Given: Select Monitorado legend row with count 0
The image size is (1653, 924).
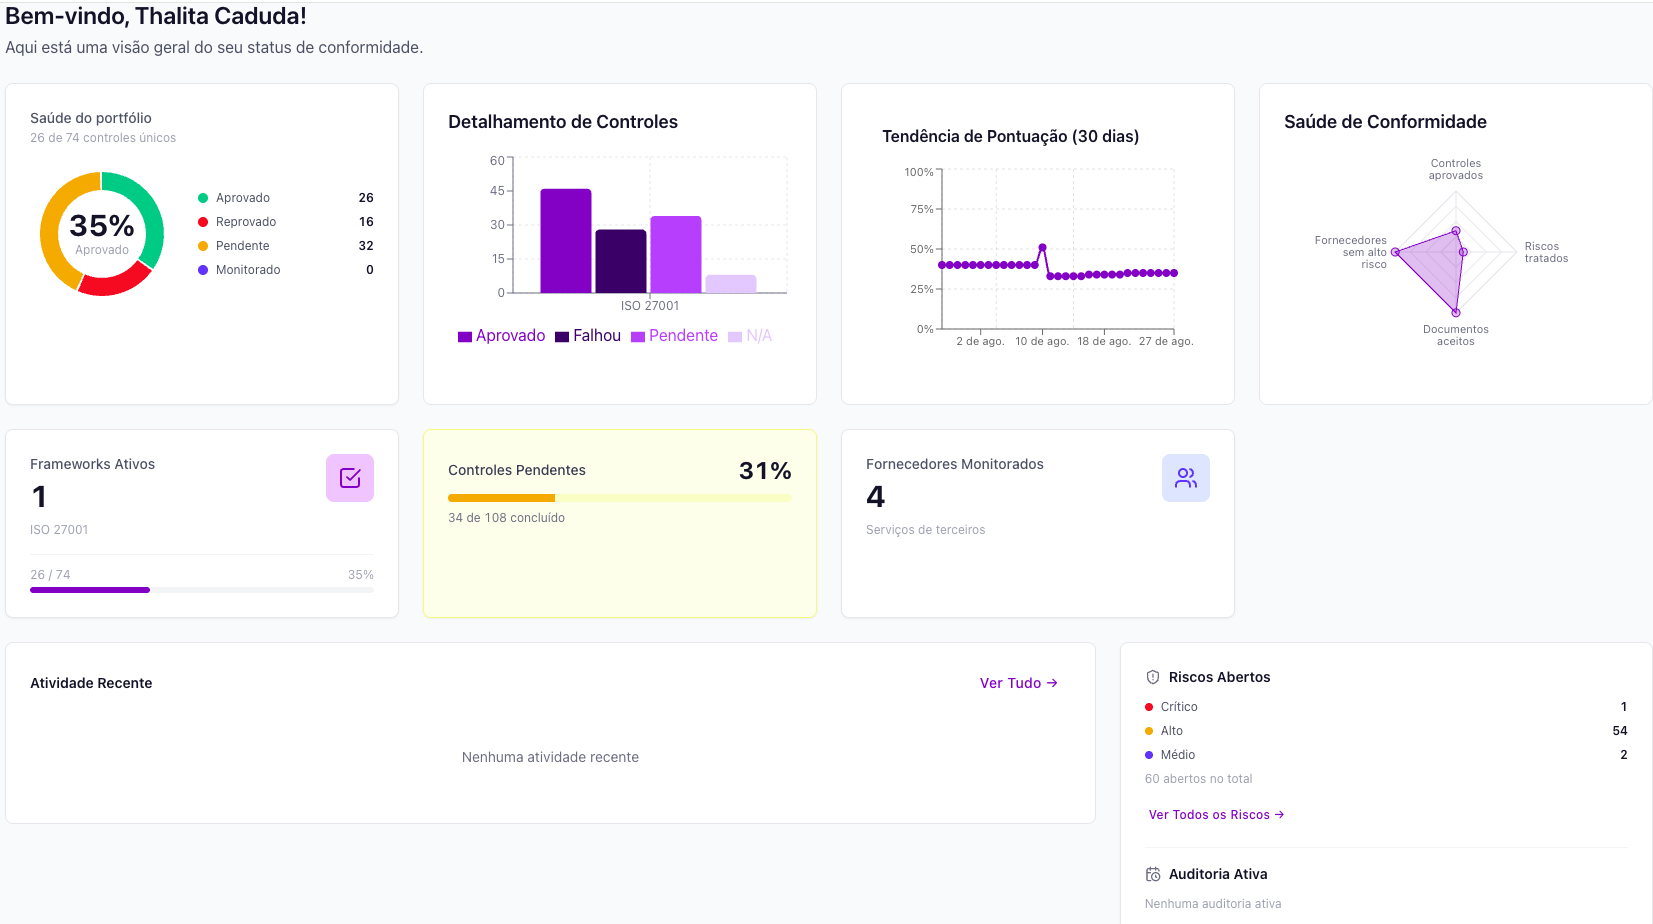Looking at the screenshot, I should (286, 270).
